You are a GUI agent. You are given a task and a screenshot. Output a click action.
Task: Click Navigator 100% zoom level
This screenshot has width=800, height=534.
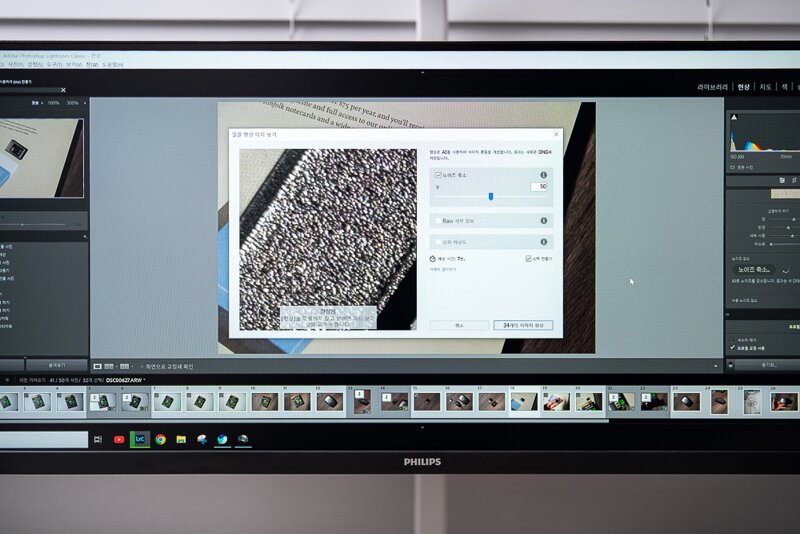click(54, 103)
